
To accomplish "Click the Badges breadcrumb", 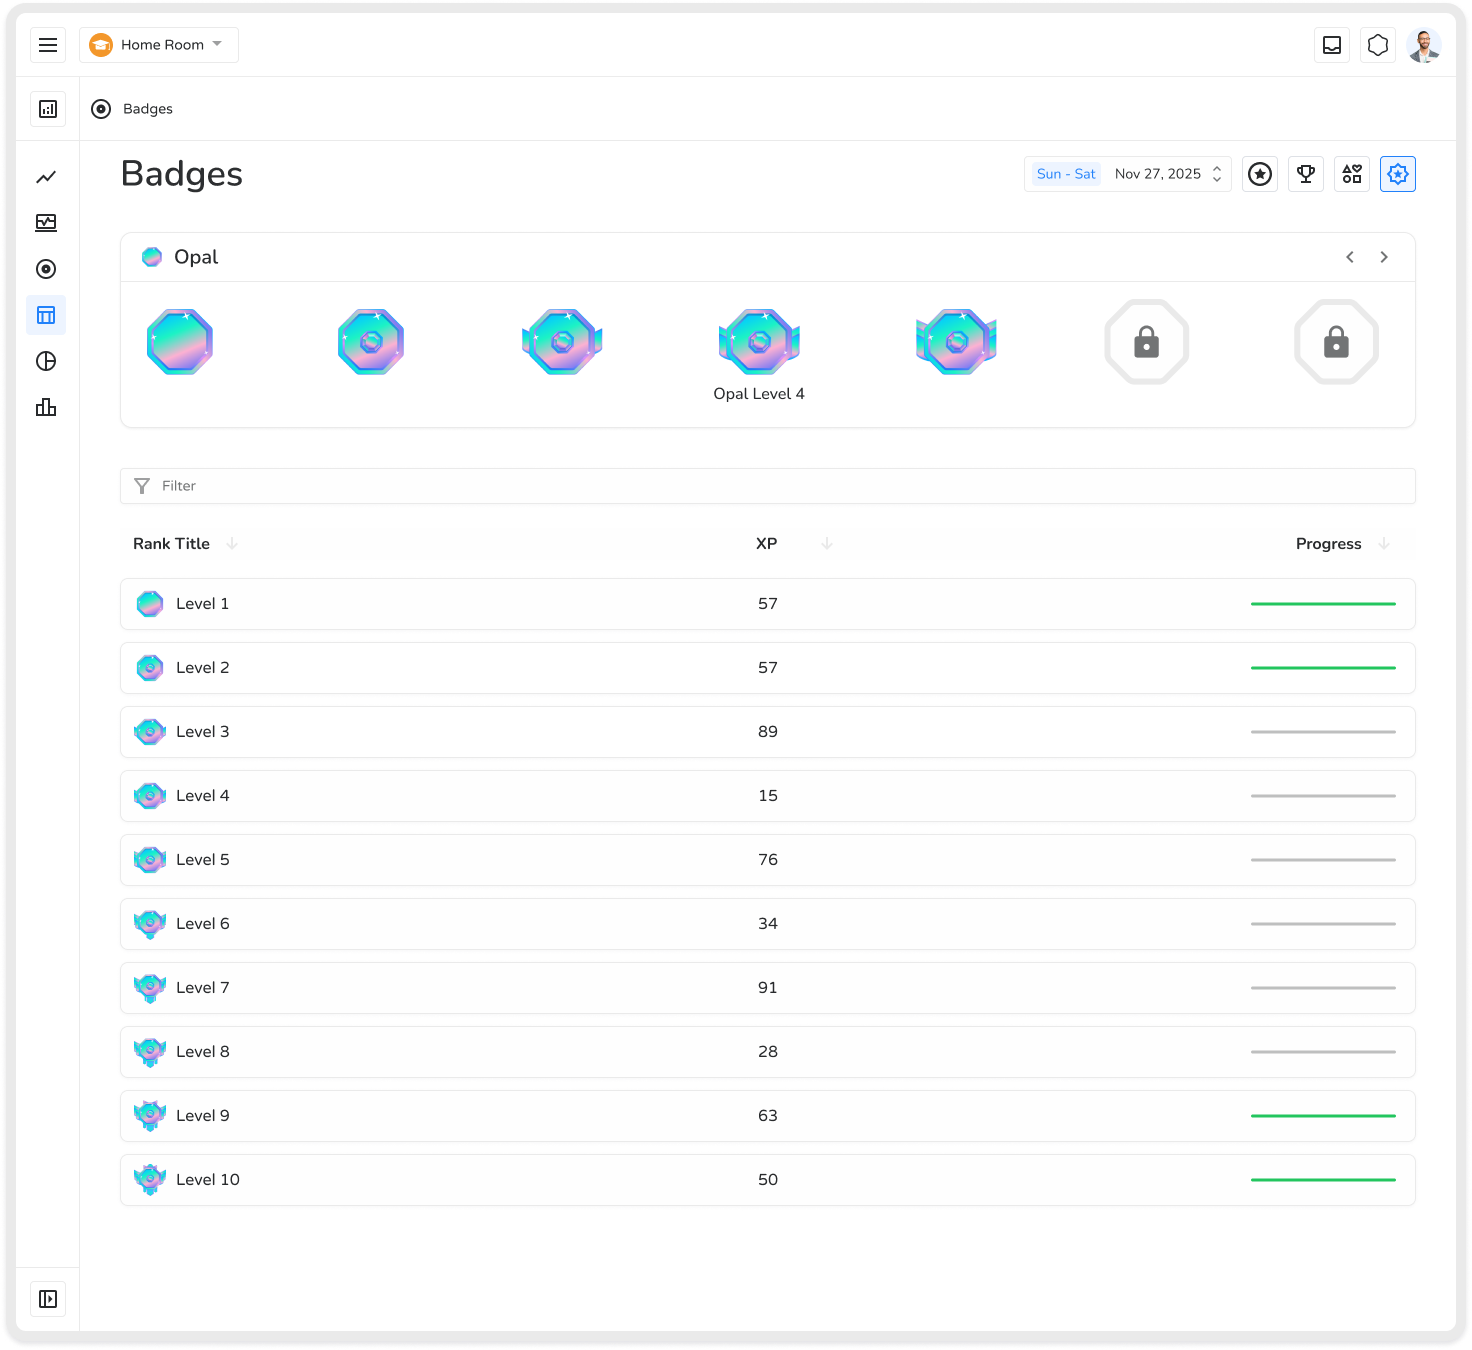I will [147, 109].
